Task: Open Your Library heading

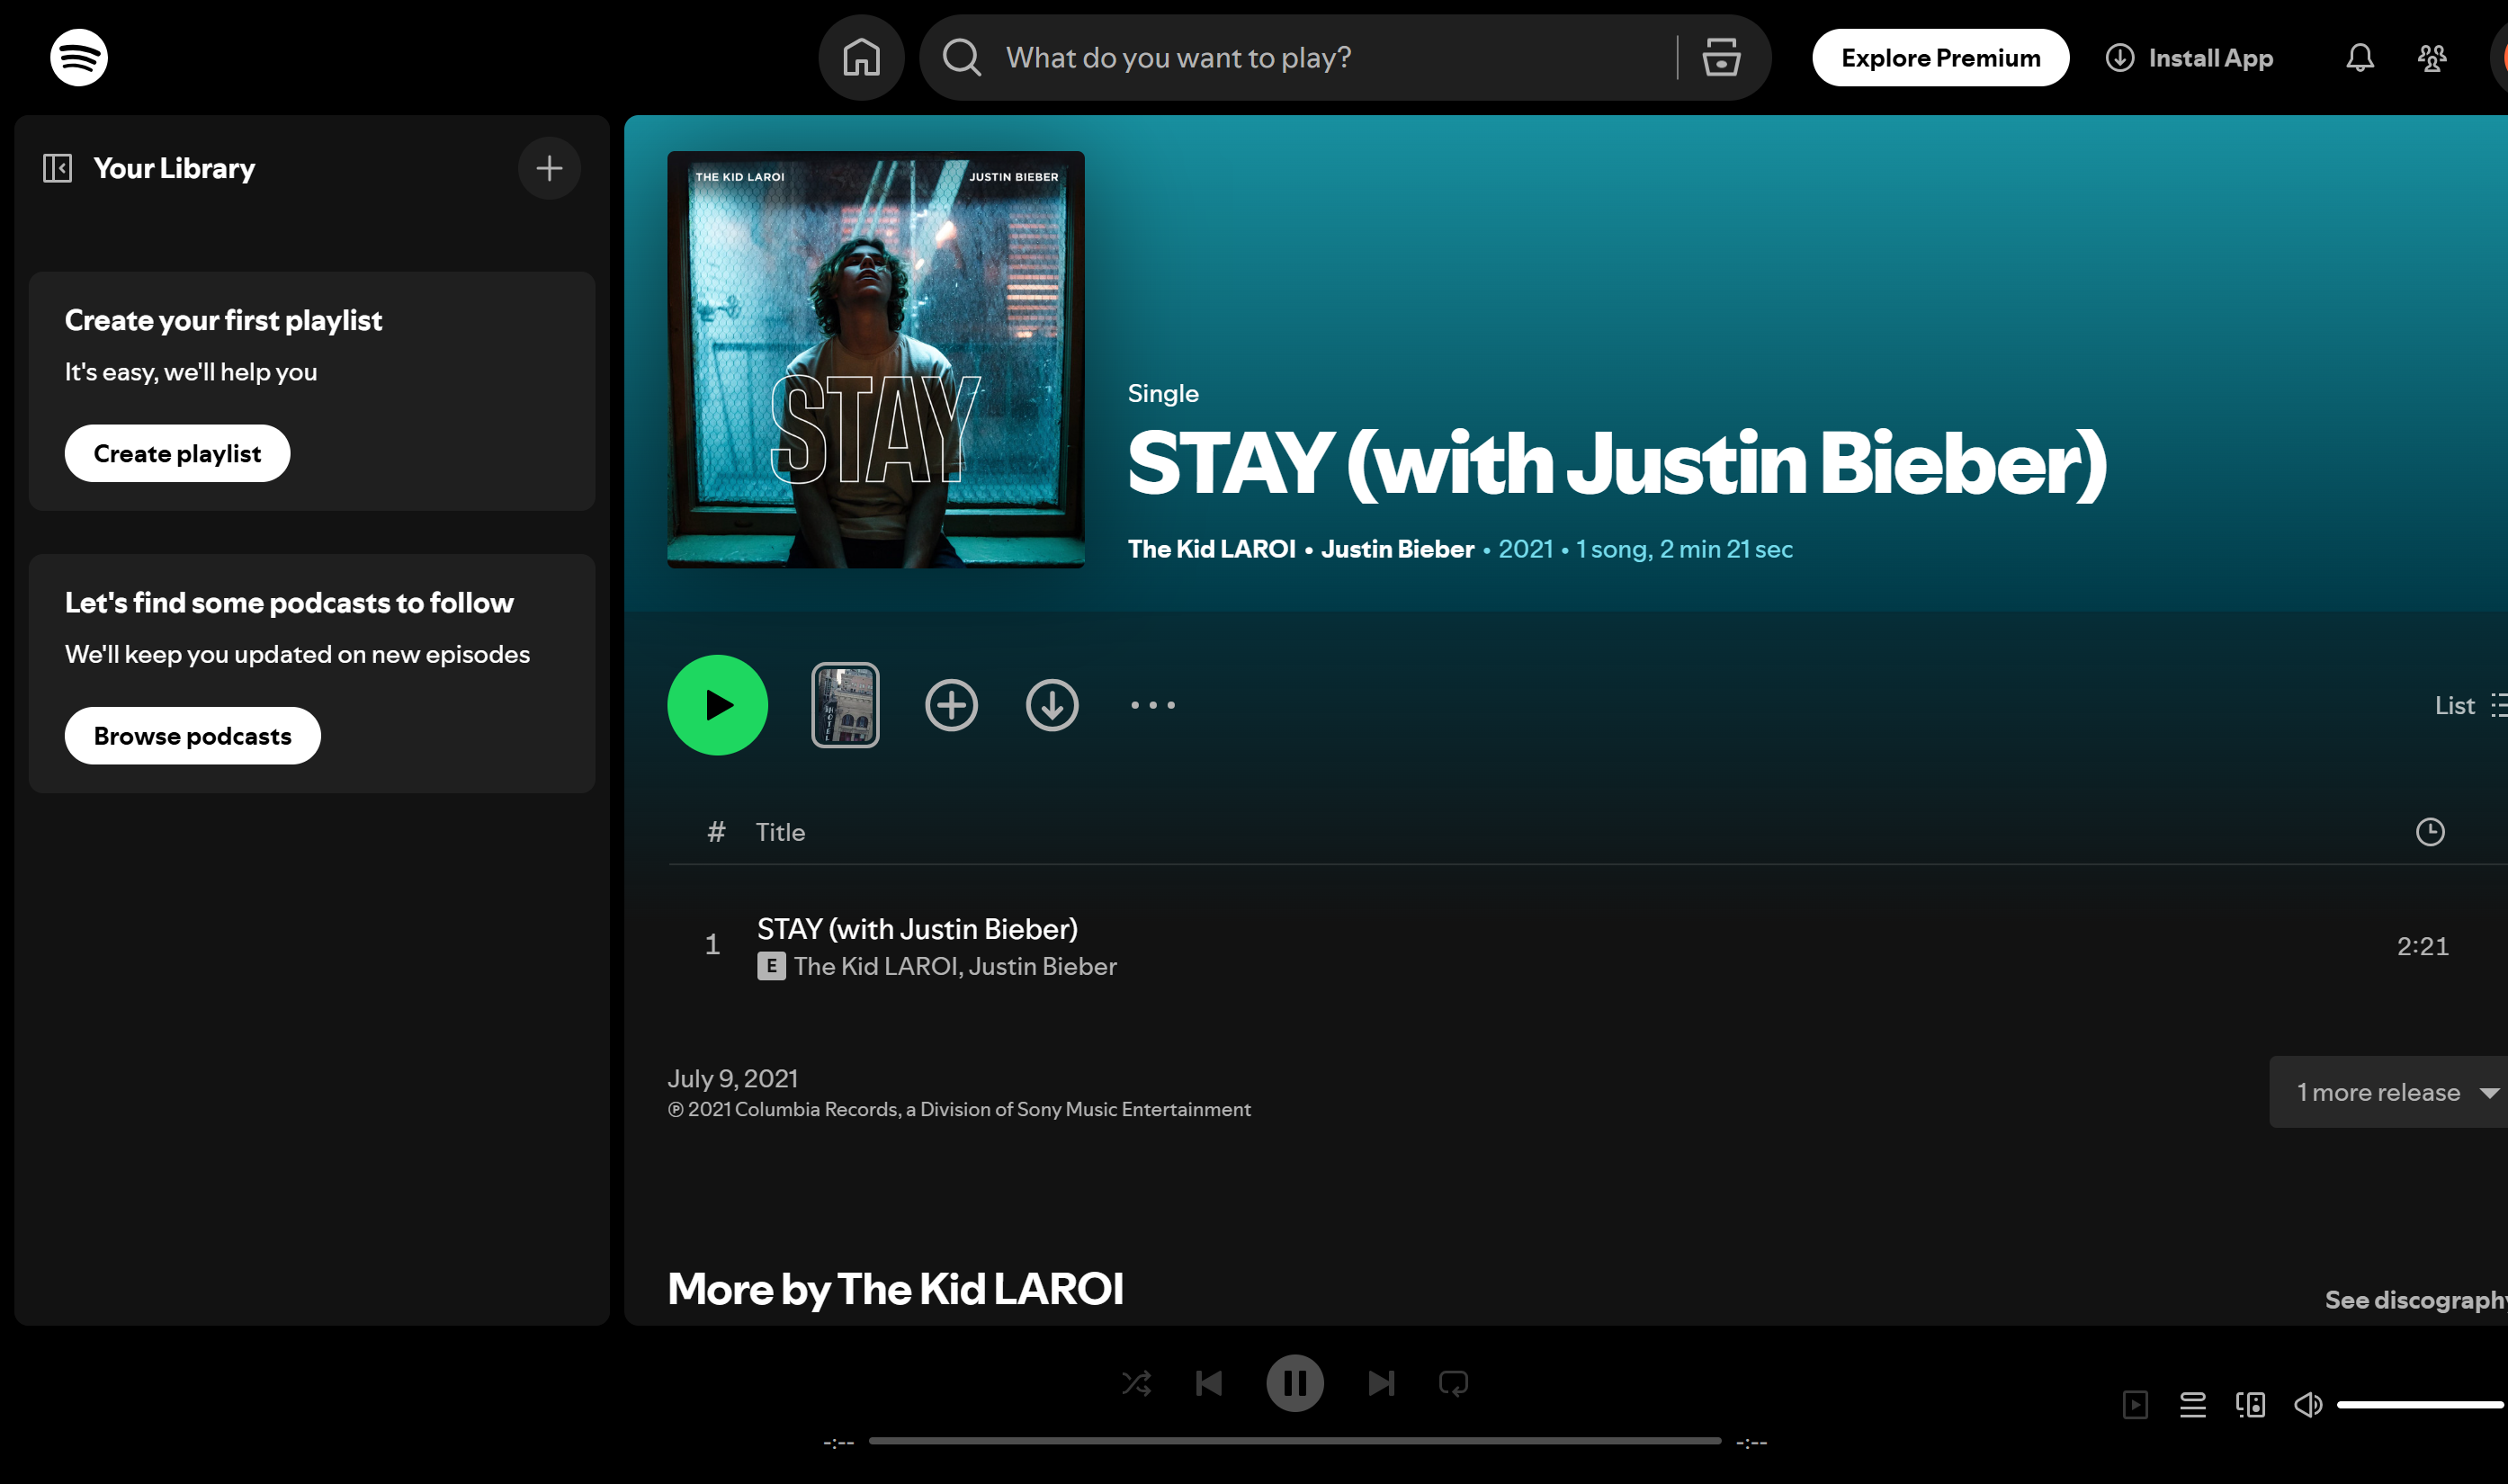Action: 174,168
